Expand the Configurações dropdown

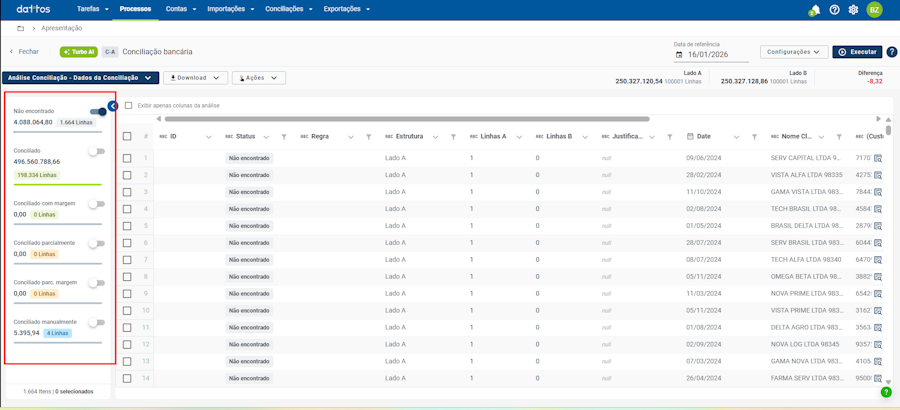point(794,52)
